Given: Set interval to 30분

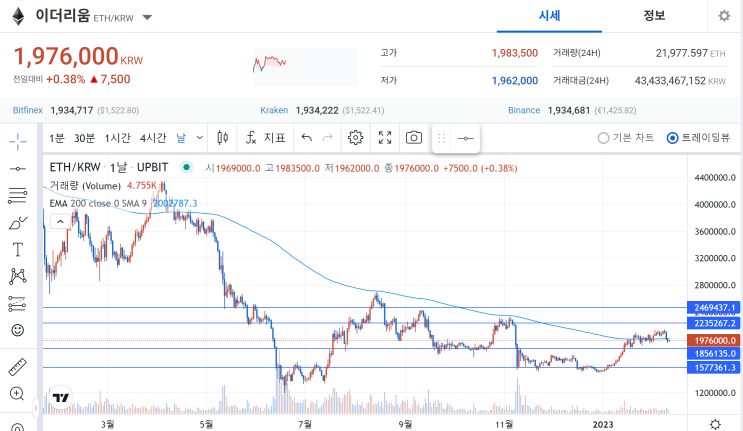Looking at the screenshot, I should tap(84, 138).
